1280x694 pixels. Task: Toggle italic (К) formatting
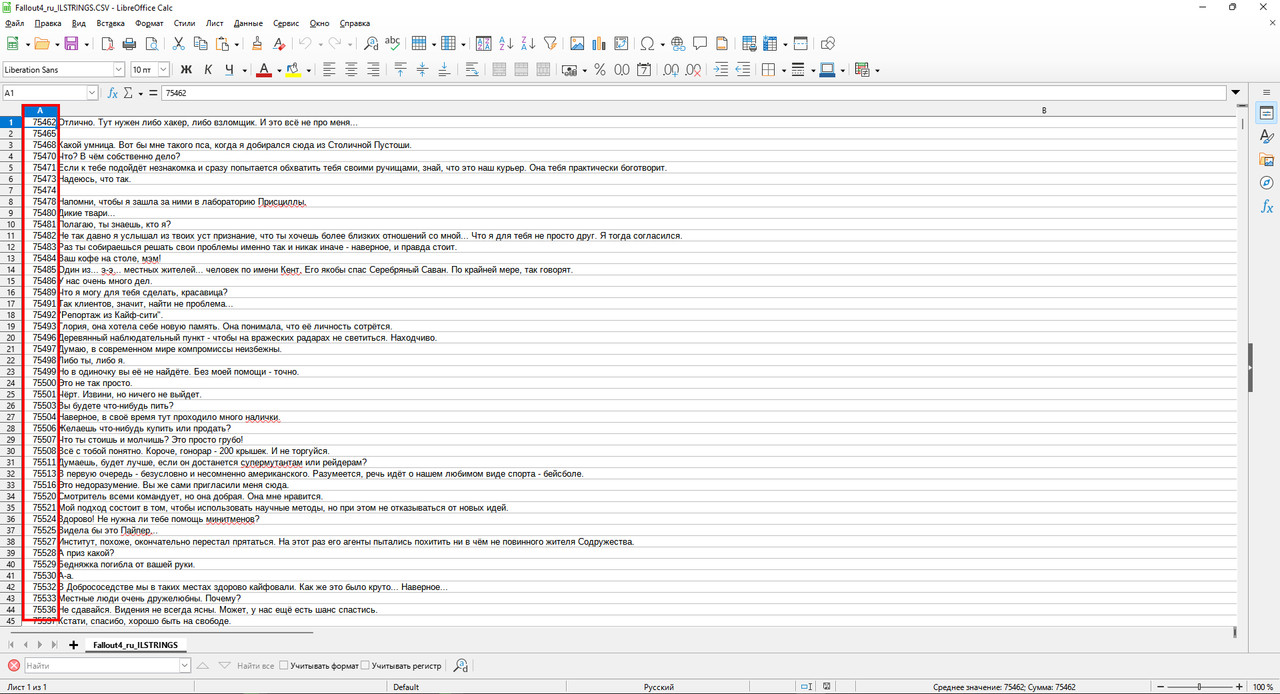tap(208, 70)
